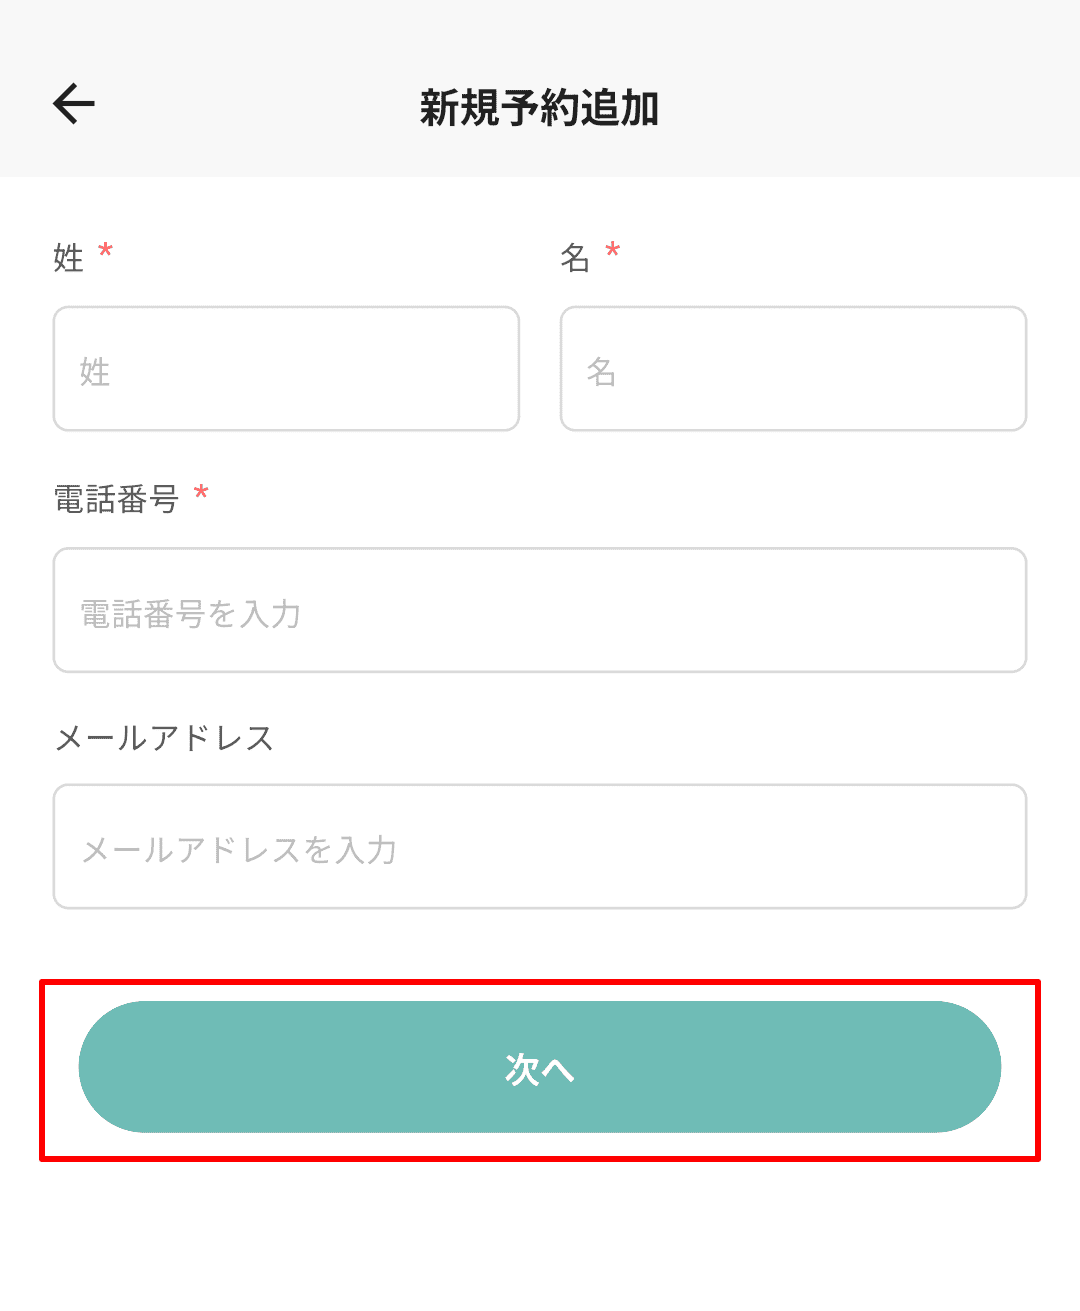The image size is (1080, 1311).
Task: Click the required asterisk beside 電話番号 label
Action: [x=201, y=493]
